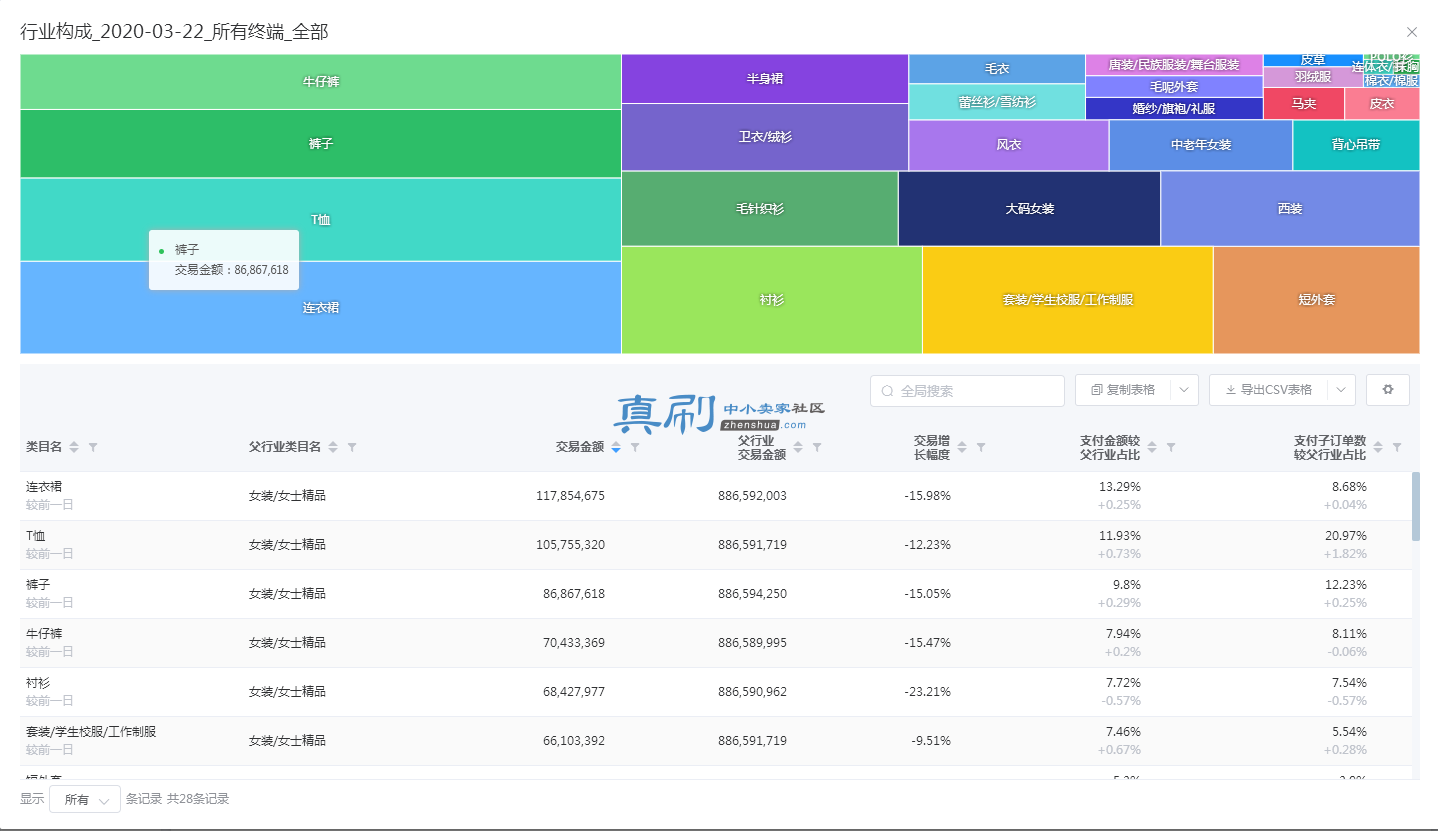
Task: Sort table by 类目名 column arrows
Action: [x=74, y=447]
